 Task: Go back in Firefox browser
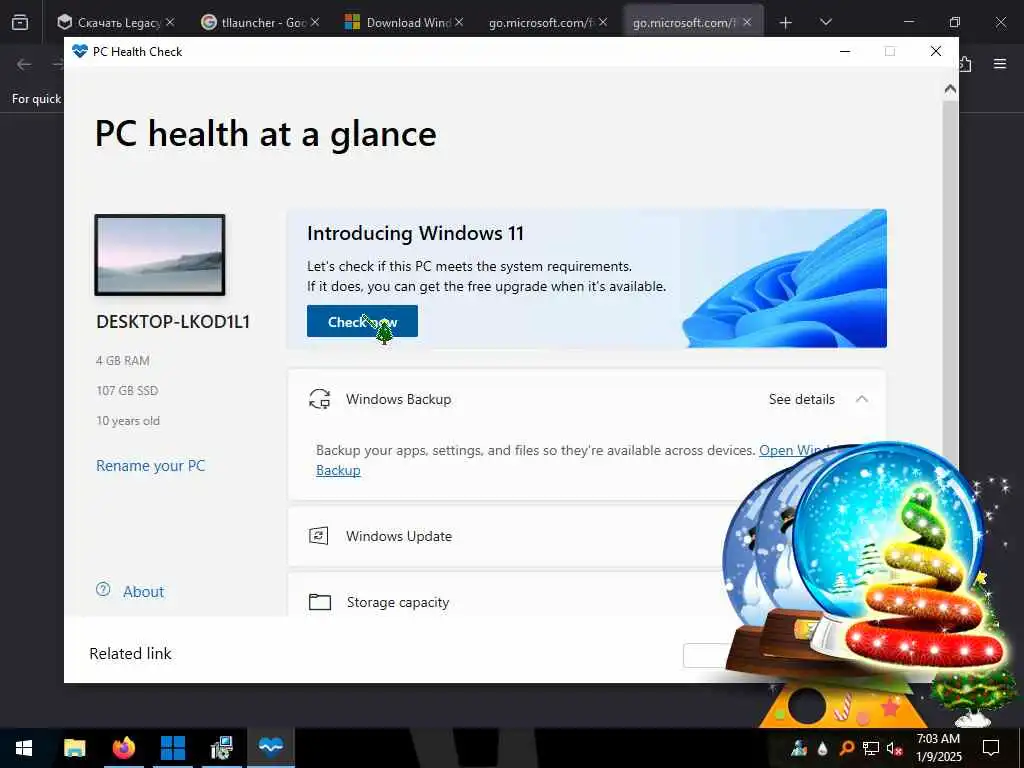coord(24,64)
